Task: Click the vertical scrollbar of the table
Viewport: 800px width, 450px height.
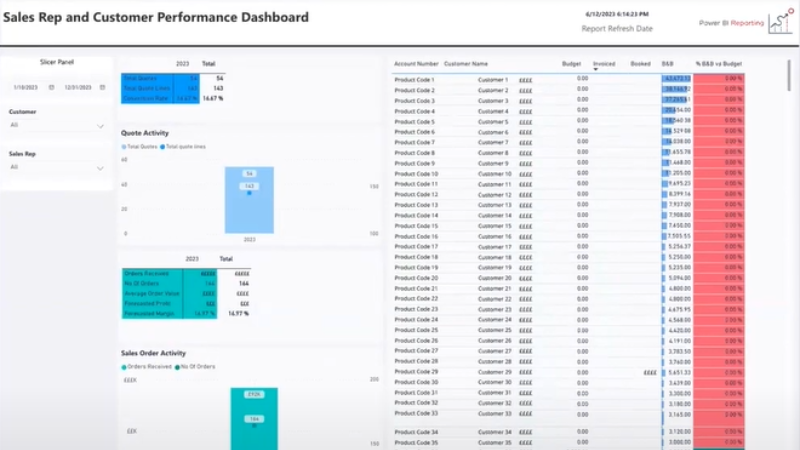Action: (789, 76)
